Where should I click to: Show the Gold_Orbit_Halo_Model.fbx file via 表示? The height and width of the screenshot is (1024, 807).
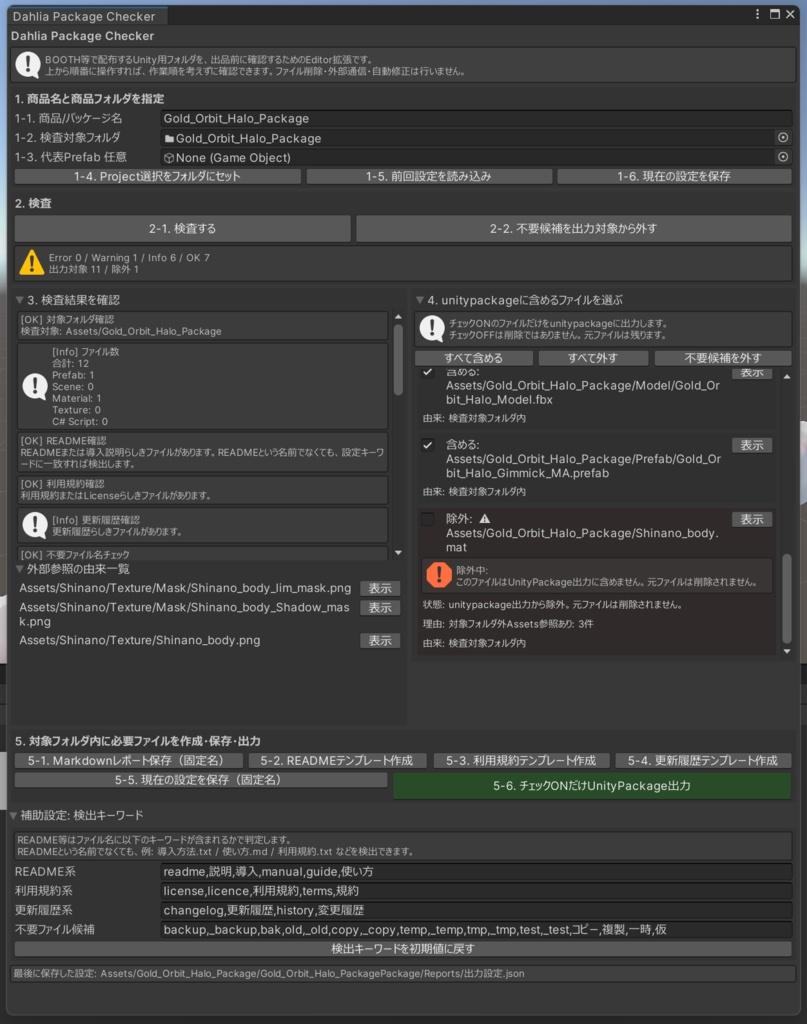pos(752,372)
